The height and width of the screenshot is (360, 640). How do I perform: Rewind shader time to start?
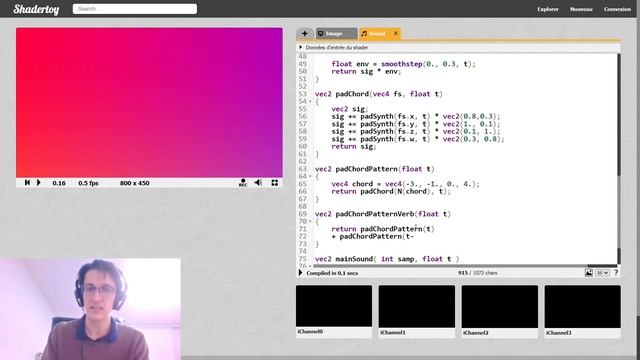tap(27, 182)
